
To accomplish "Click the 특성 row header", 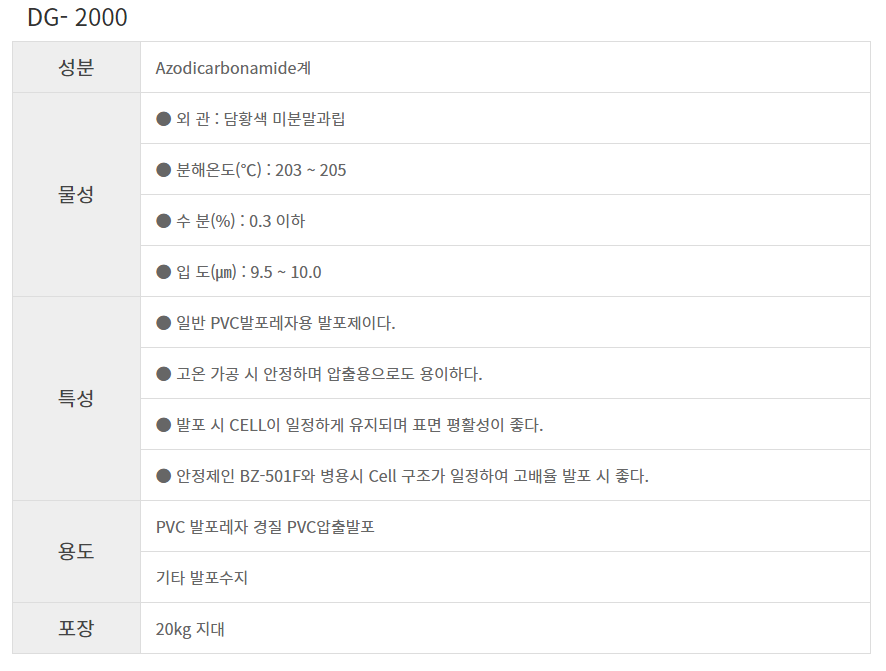I will coord(76,399).
